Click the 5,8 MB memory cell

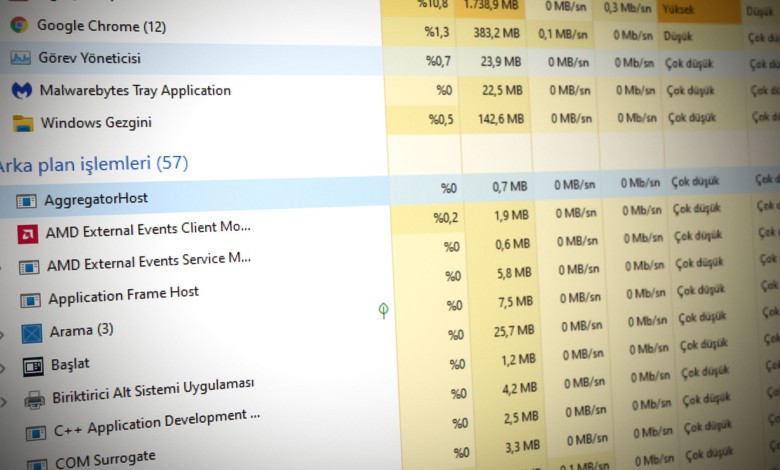[514, 273]
